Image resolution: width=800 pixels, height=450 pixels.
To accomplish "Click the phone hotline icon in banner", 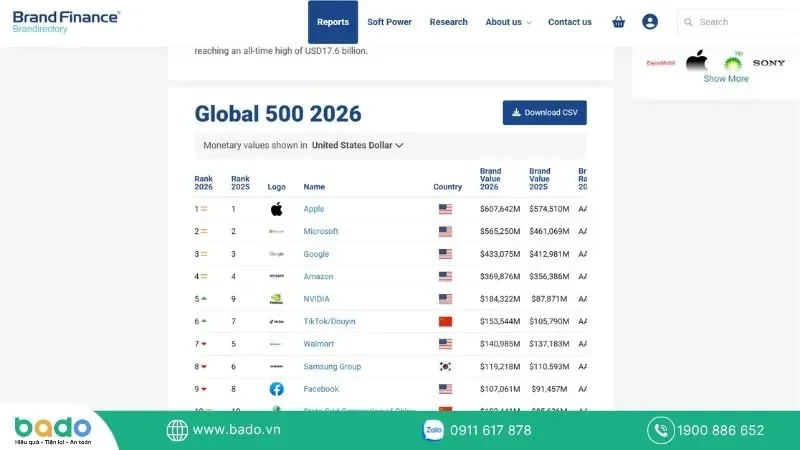I will pyautogui.click(x=661, y=430).
